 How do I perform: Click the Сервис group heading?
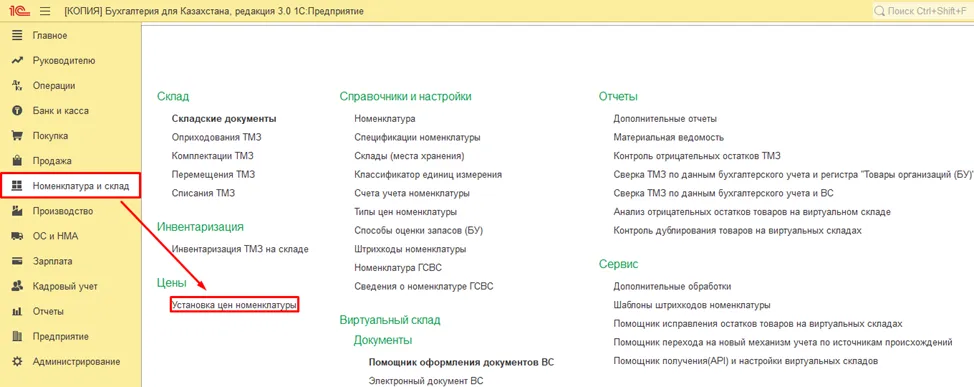tap(619, 264)
